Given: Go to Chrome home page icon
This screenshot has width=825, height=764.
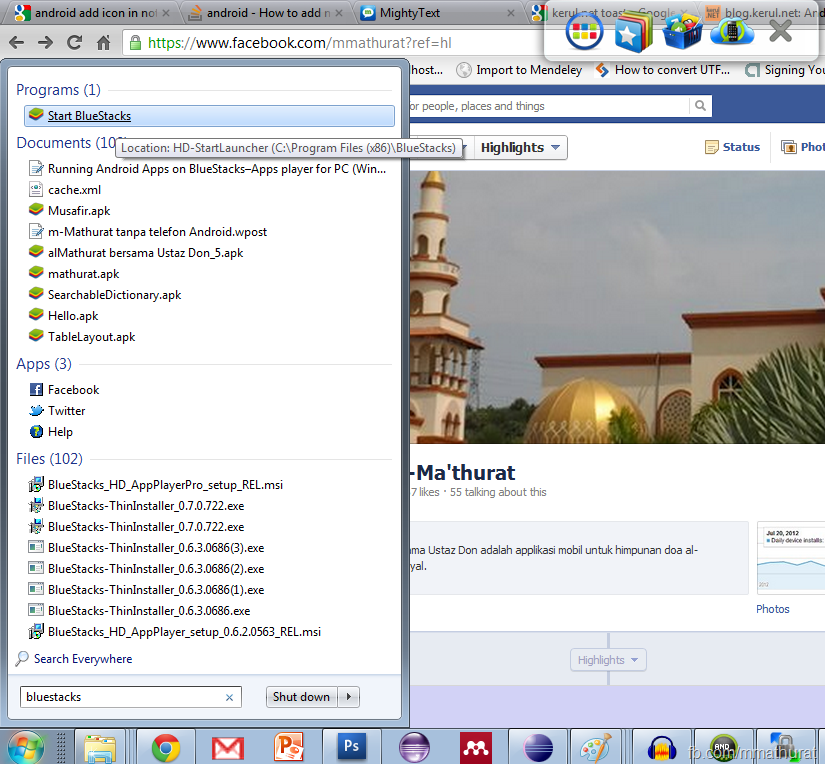Looking at the screenshot, I should click(103, 43).
